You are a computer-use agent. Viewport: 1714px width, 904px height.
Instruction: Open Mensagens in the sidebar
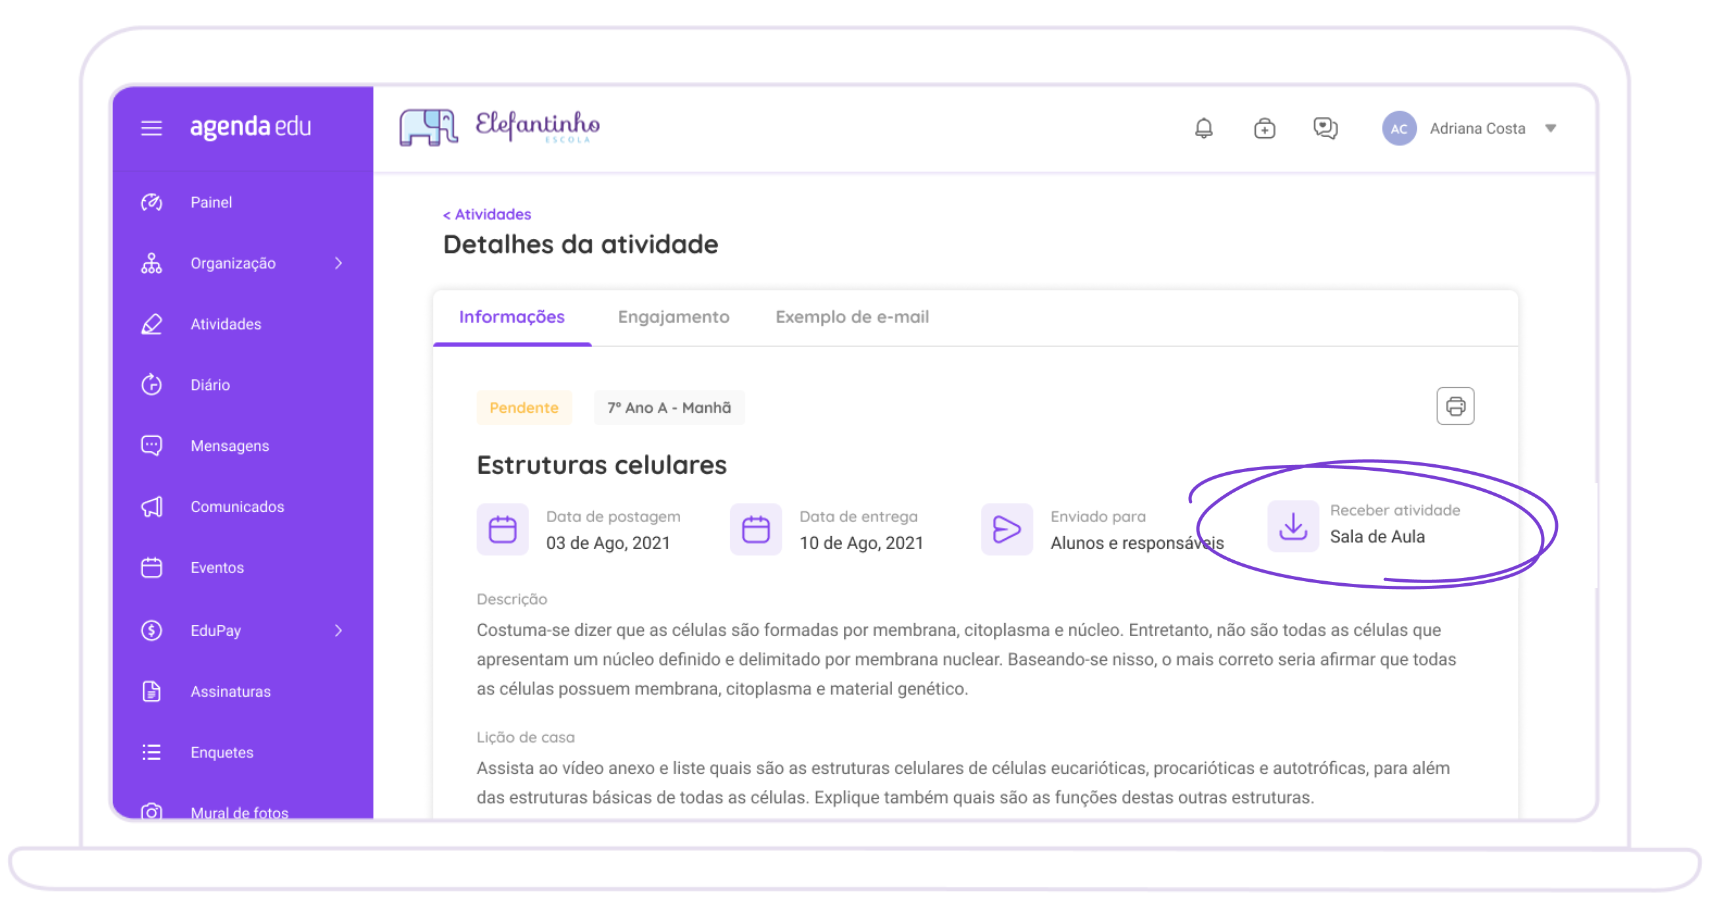coord(230,446)
